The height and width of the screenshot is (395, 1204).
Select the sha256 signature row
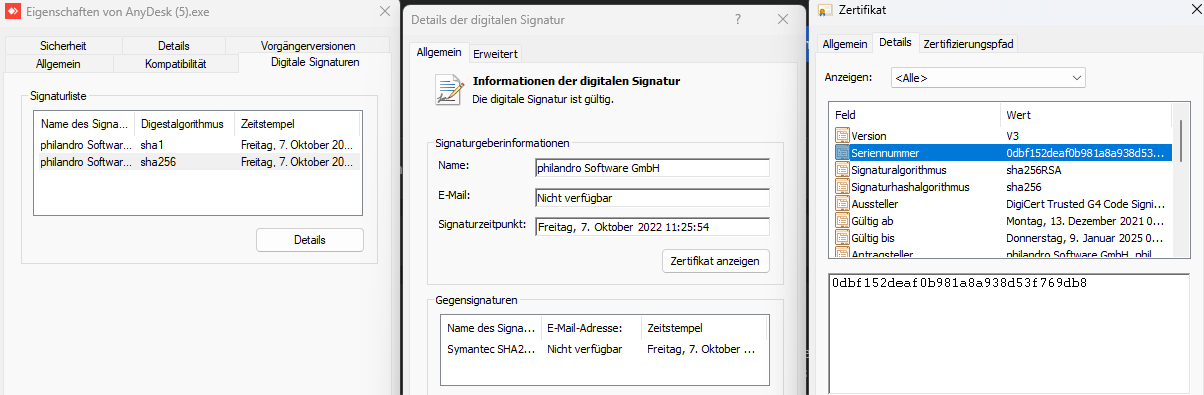(197, 162)
